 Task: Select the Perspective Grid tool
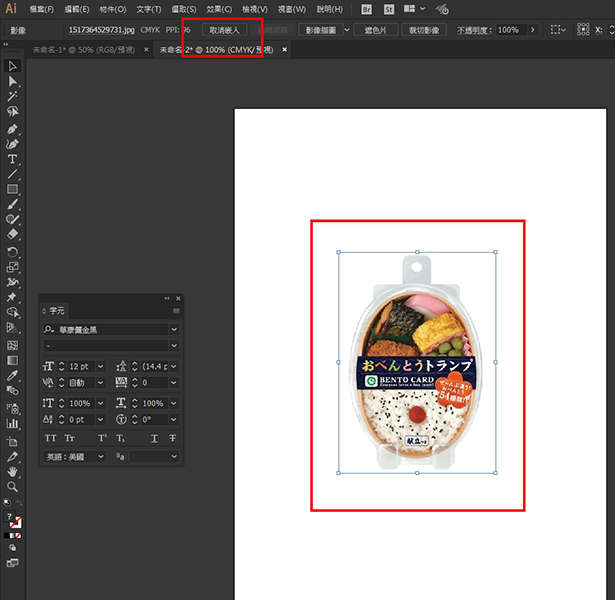(x=13, y=327)
